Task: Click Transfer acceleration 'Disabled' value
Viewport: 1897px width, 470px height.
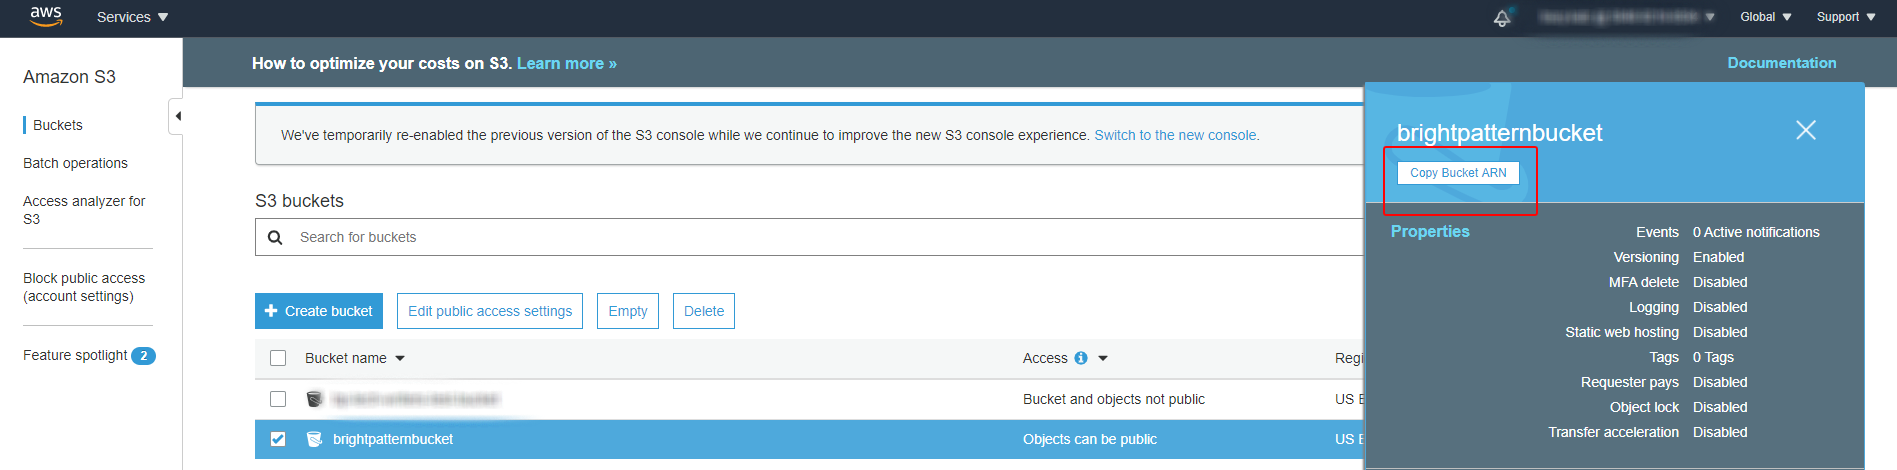Action: tap(1720, 432)
